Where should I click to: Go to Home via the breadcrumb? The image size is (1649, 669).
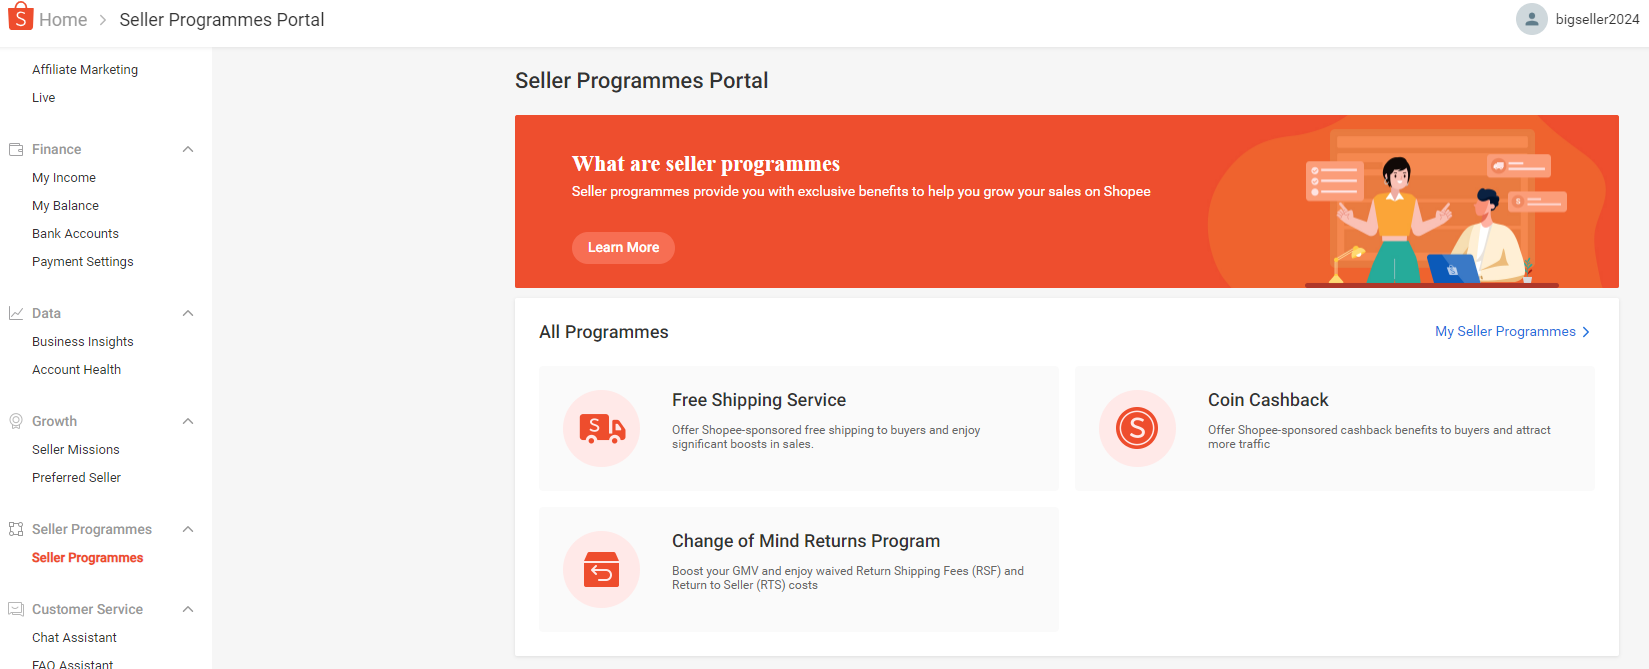[x=63, y=18]
